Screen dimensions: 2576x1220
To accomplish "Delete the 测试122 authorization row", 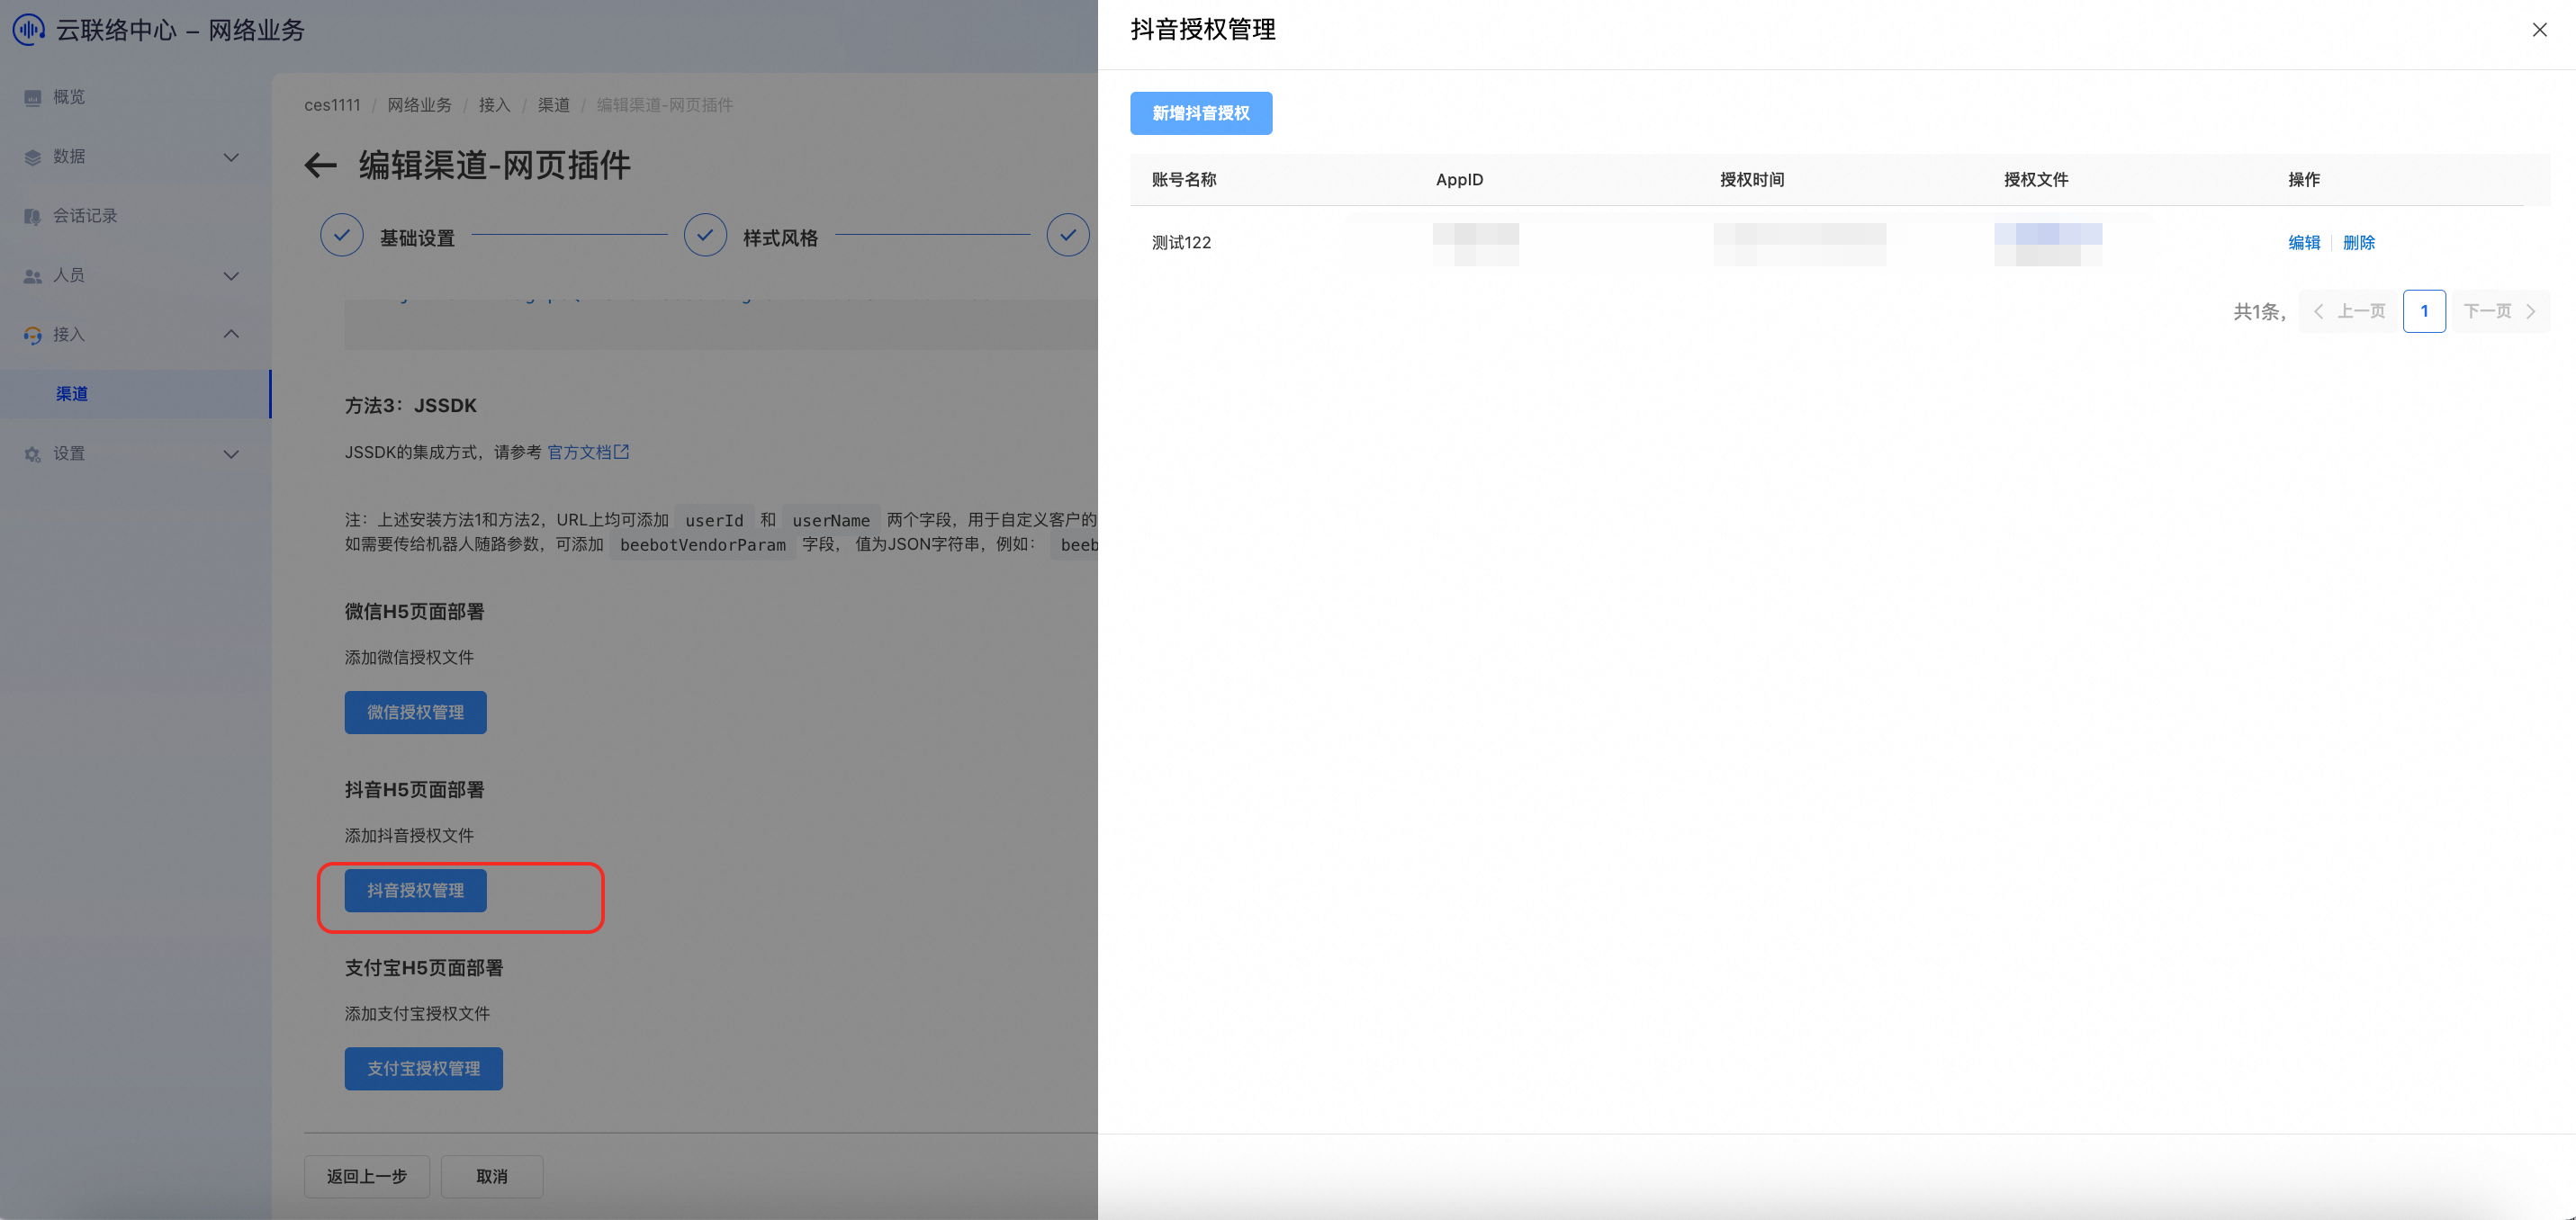I will 2358,243.
